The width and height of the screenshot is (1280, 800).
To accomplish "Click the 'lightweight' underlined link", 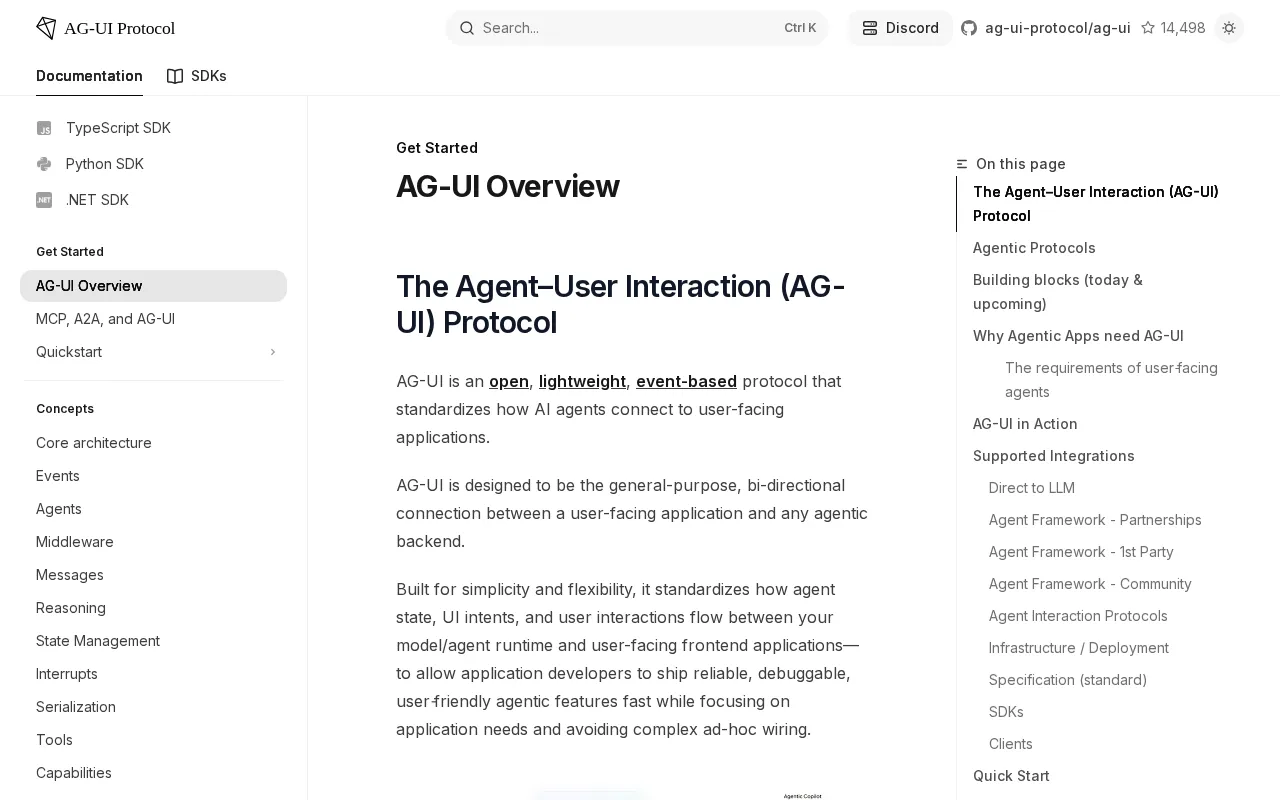I will (582, 381).
